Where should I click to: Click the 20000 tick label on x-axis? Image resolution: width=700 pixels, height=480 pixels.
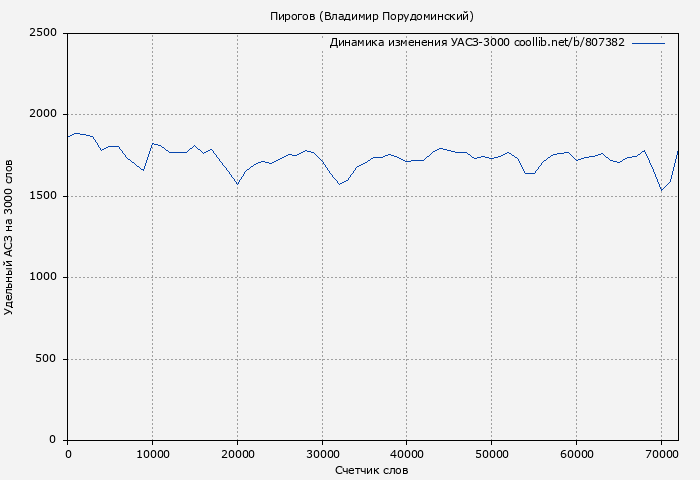coord(237,454)
